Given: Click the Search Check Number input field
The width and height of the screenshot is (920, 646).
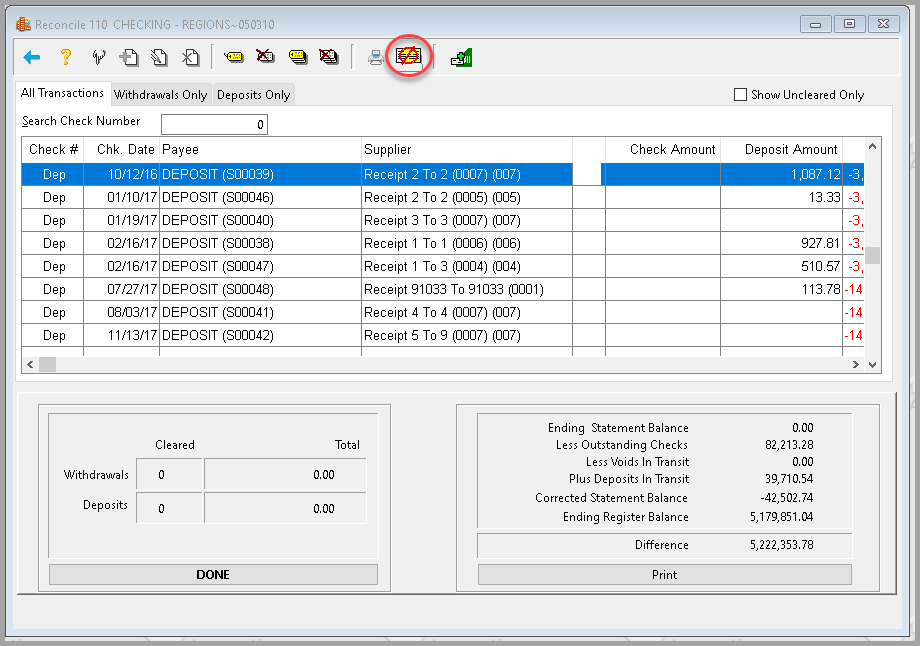Looking at the screenshot, I should pyautogui.click(x=214, y=124).
